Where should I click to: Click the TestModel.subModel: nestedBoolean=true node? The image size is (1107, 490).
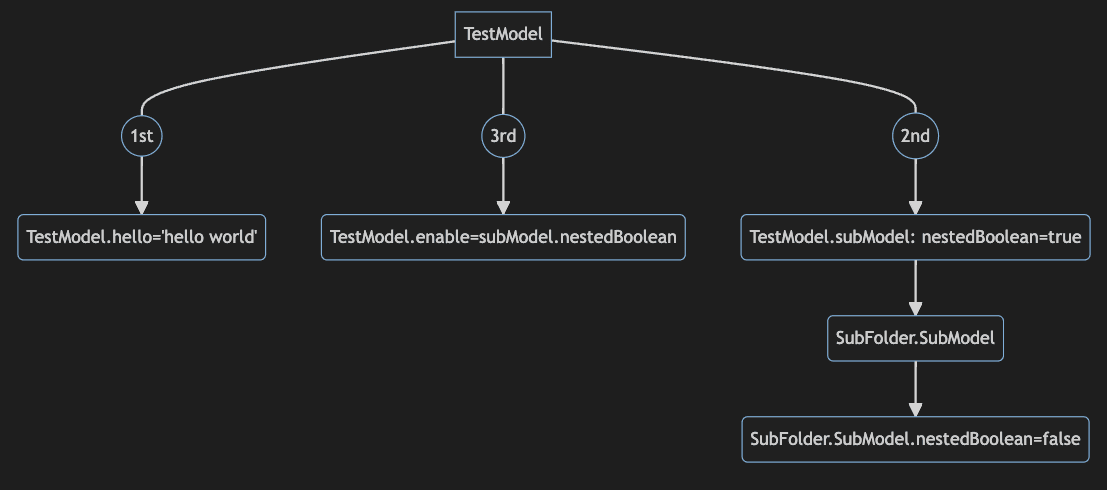pos(915,237)
